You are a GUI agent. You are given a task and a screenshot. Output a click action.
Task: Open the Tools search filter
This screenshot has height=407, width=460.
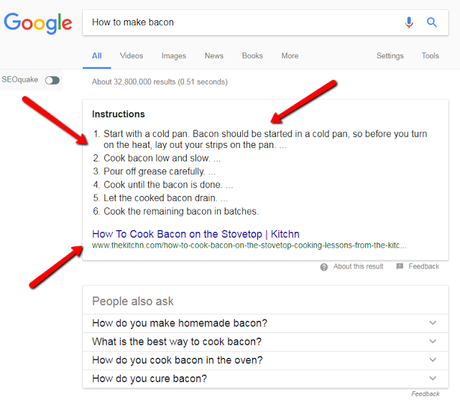(x=430, y=56)
